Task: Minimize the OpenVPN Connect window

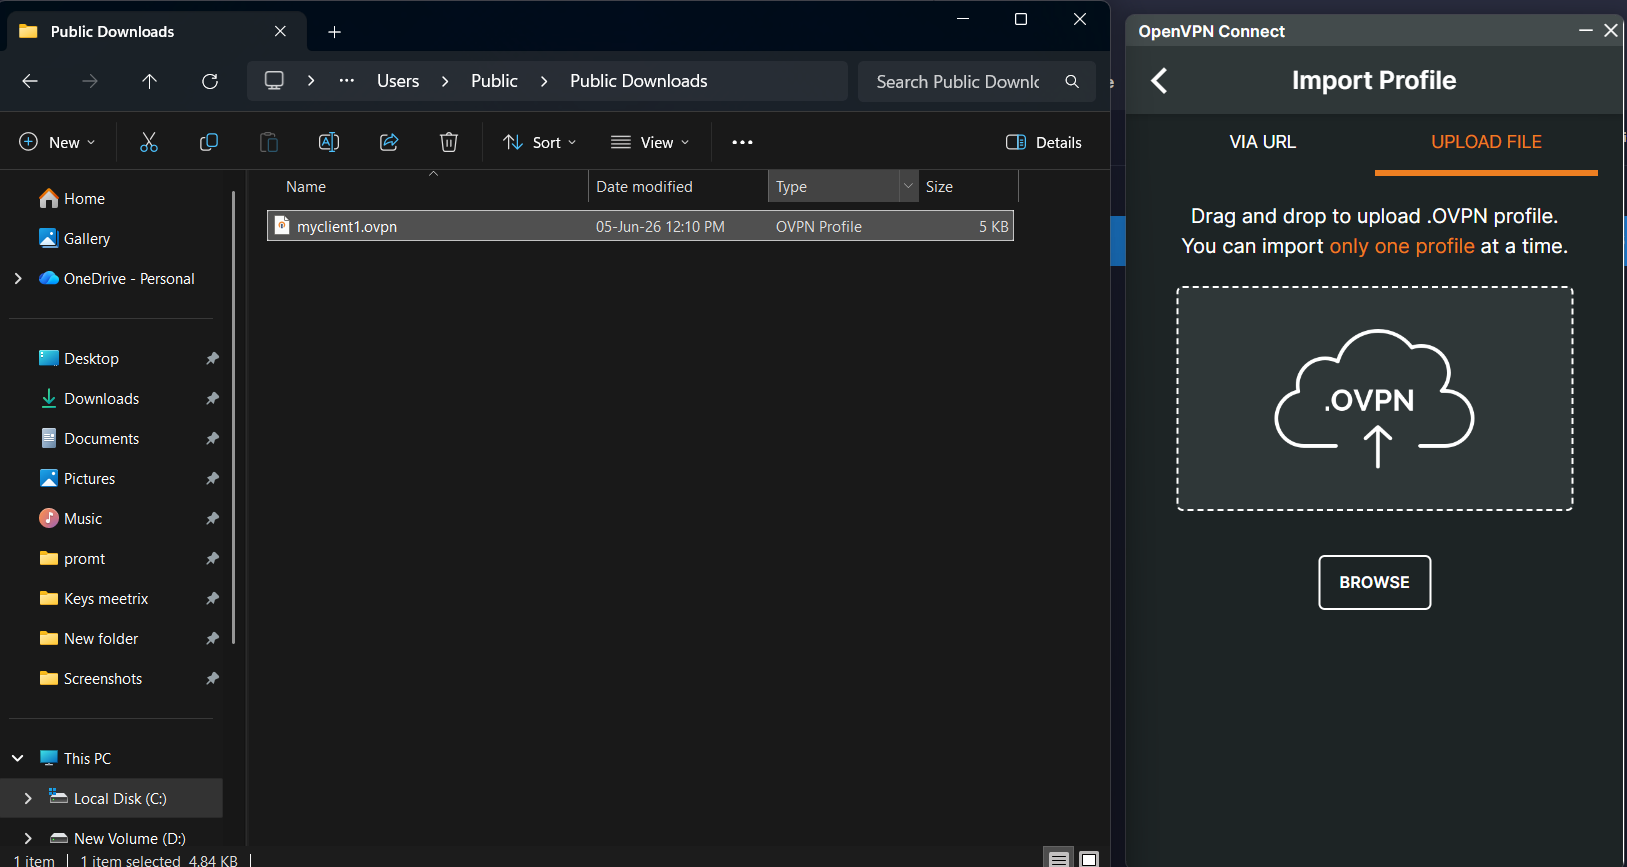Action: click(x=1585, y=31)
